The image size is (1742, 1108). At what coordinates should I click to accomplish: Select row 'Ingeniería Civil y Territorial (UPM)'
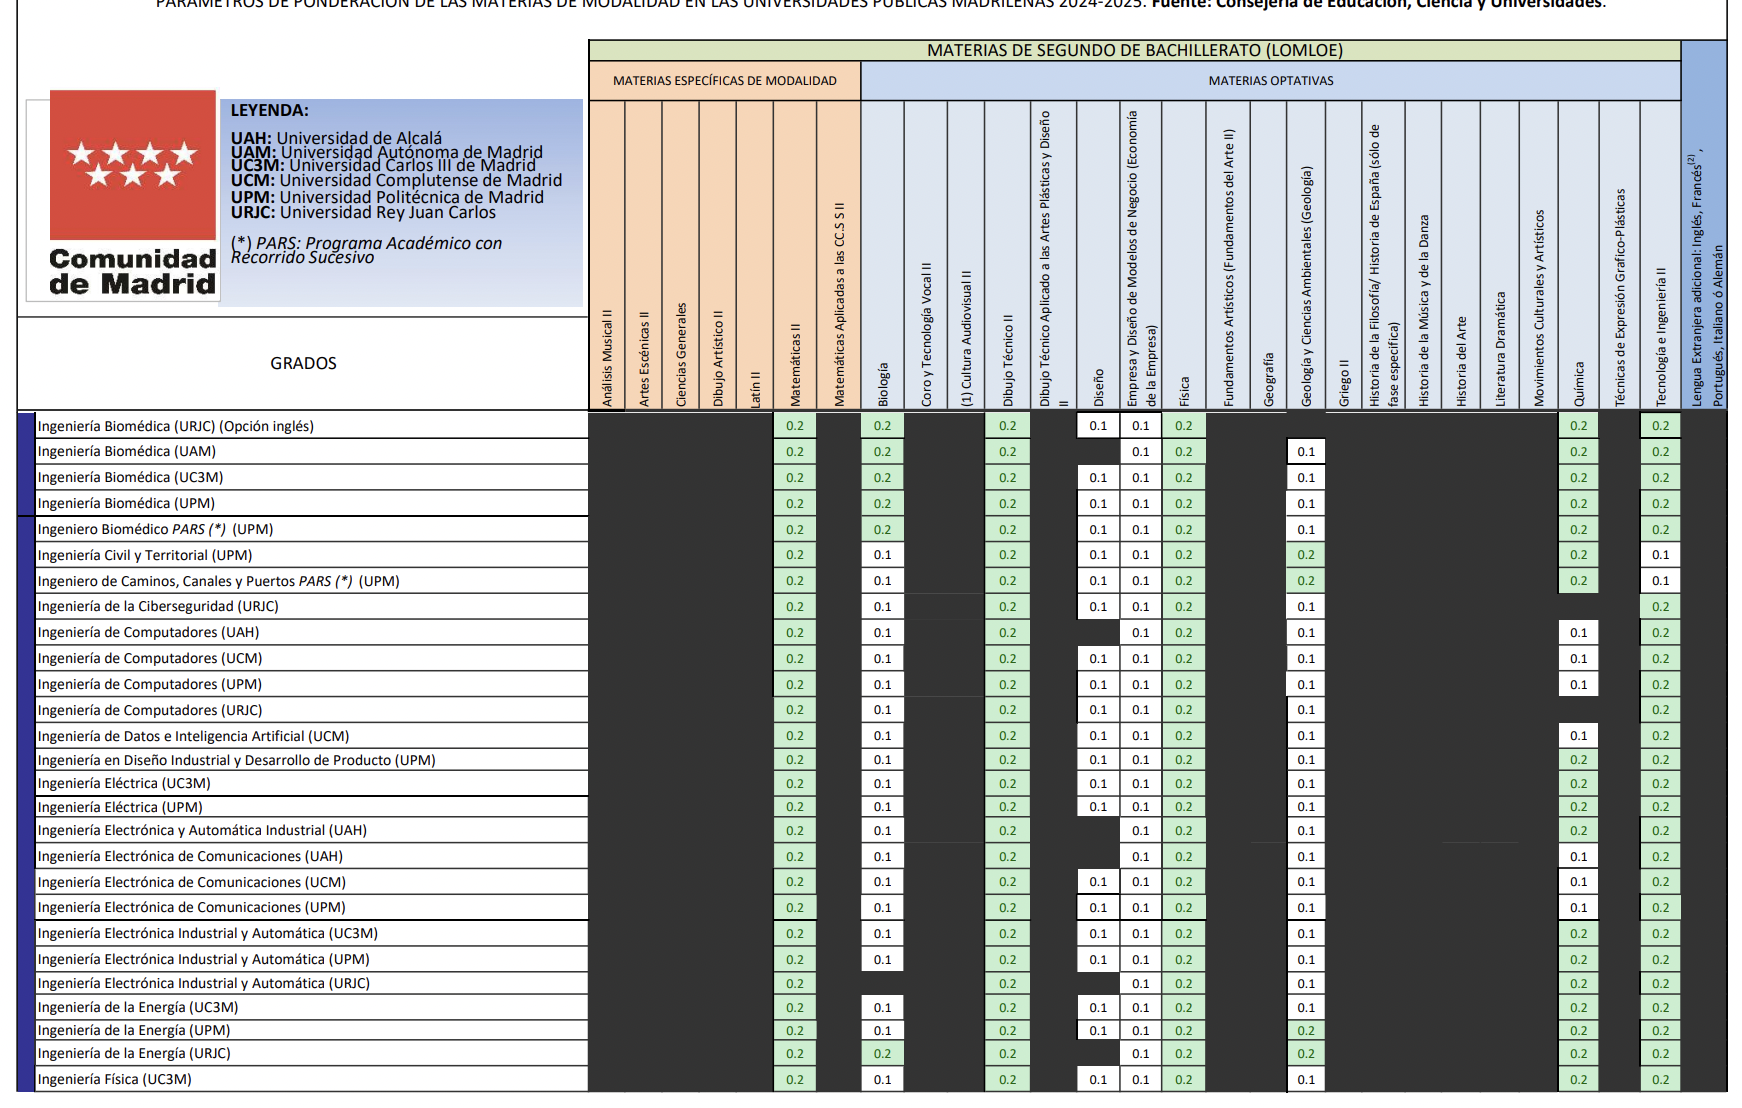pyautogui.click(x=311, y=555)
